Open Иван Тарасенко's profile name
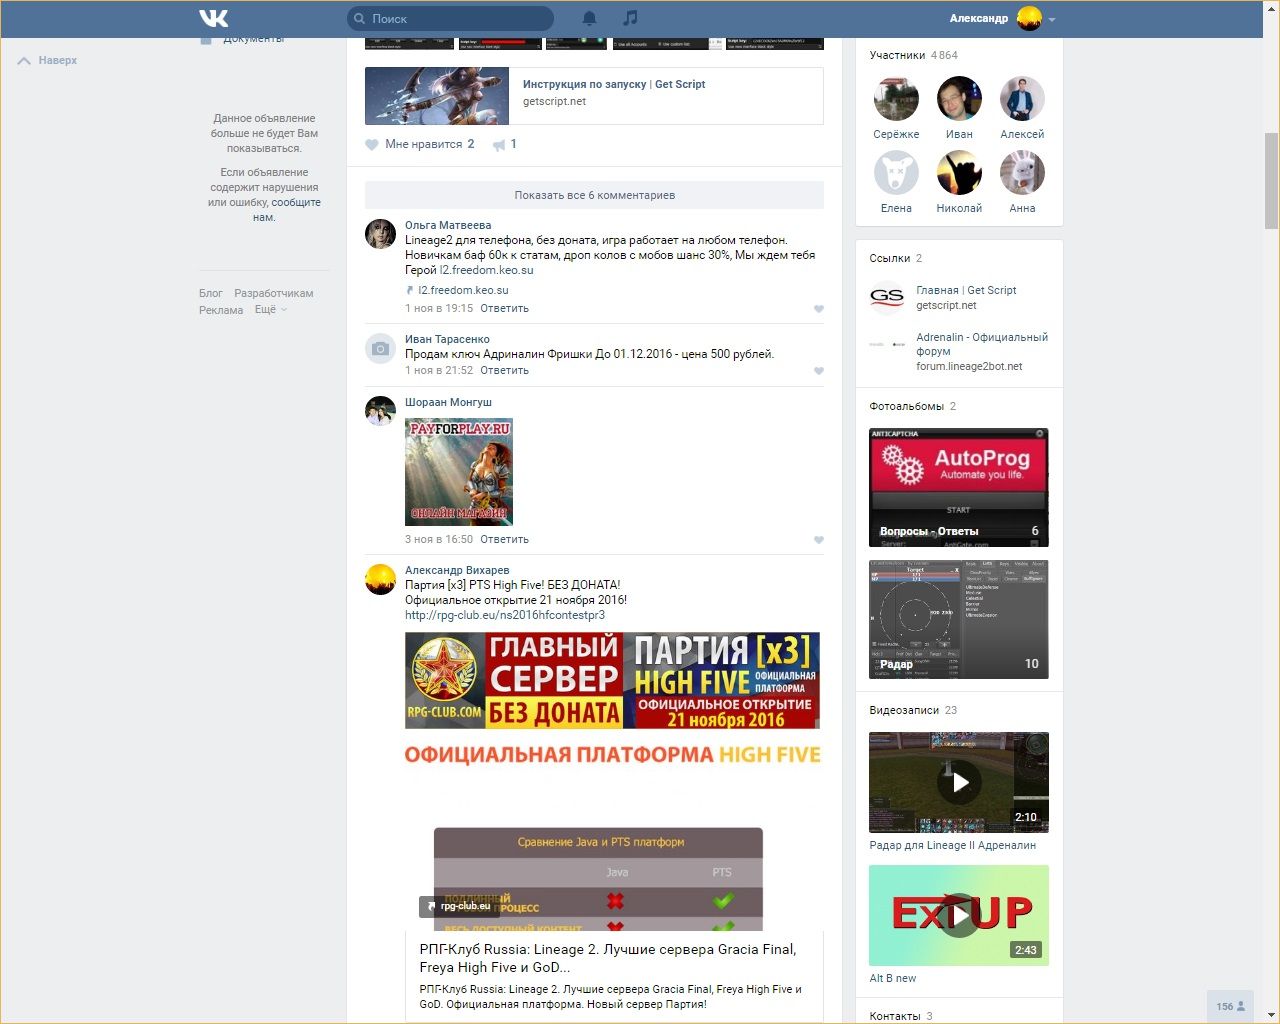This screenshot has width=1280, height=1024. pyautogui.click(x=447, y=339)
